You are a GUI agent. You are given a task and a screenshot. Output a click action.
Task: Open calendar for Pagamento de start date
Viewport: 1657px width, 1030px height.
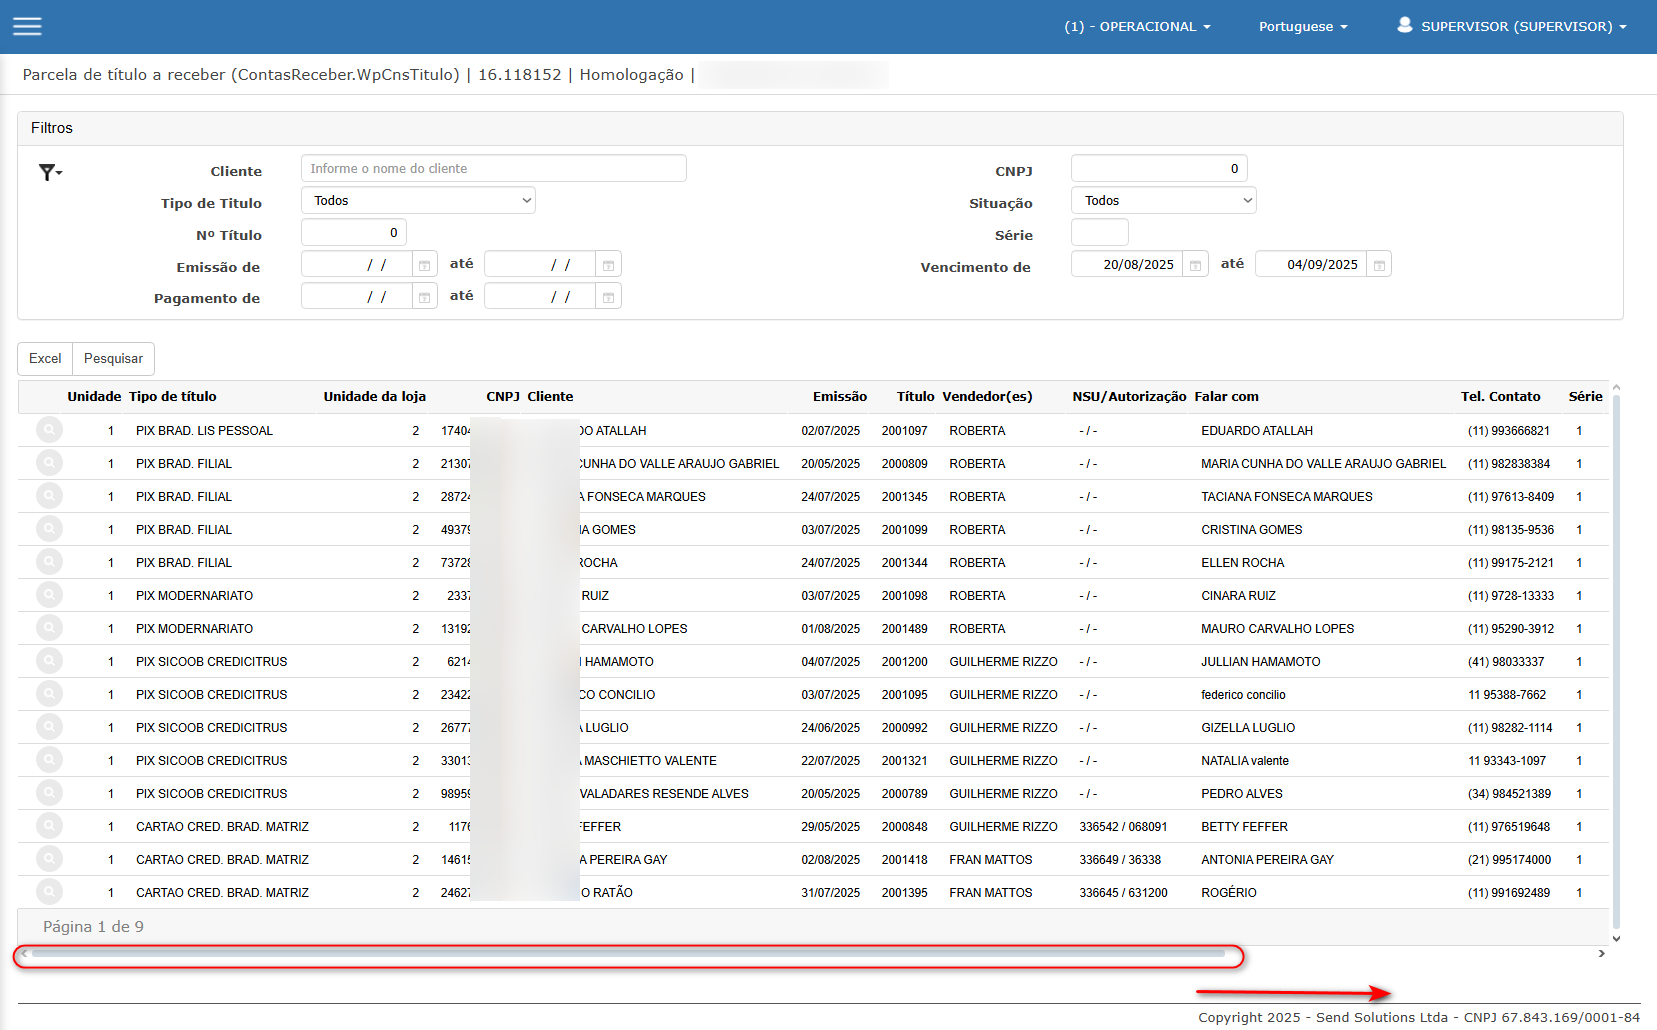point(424,297)
